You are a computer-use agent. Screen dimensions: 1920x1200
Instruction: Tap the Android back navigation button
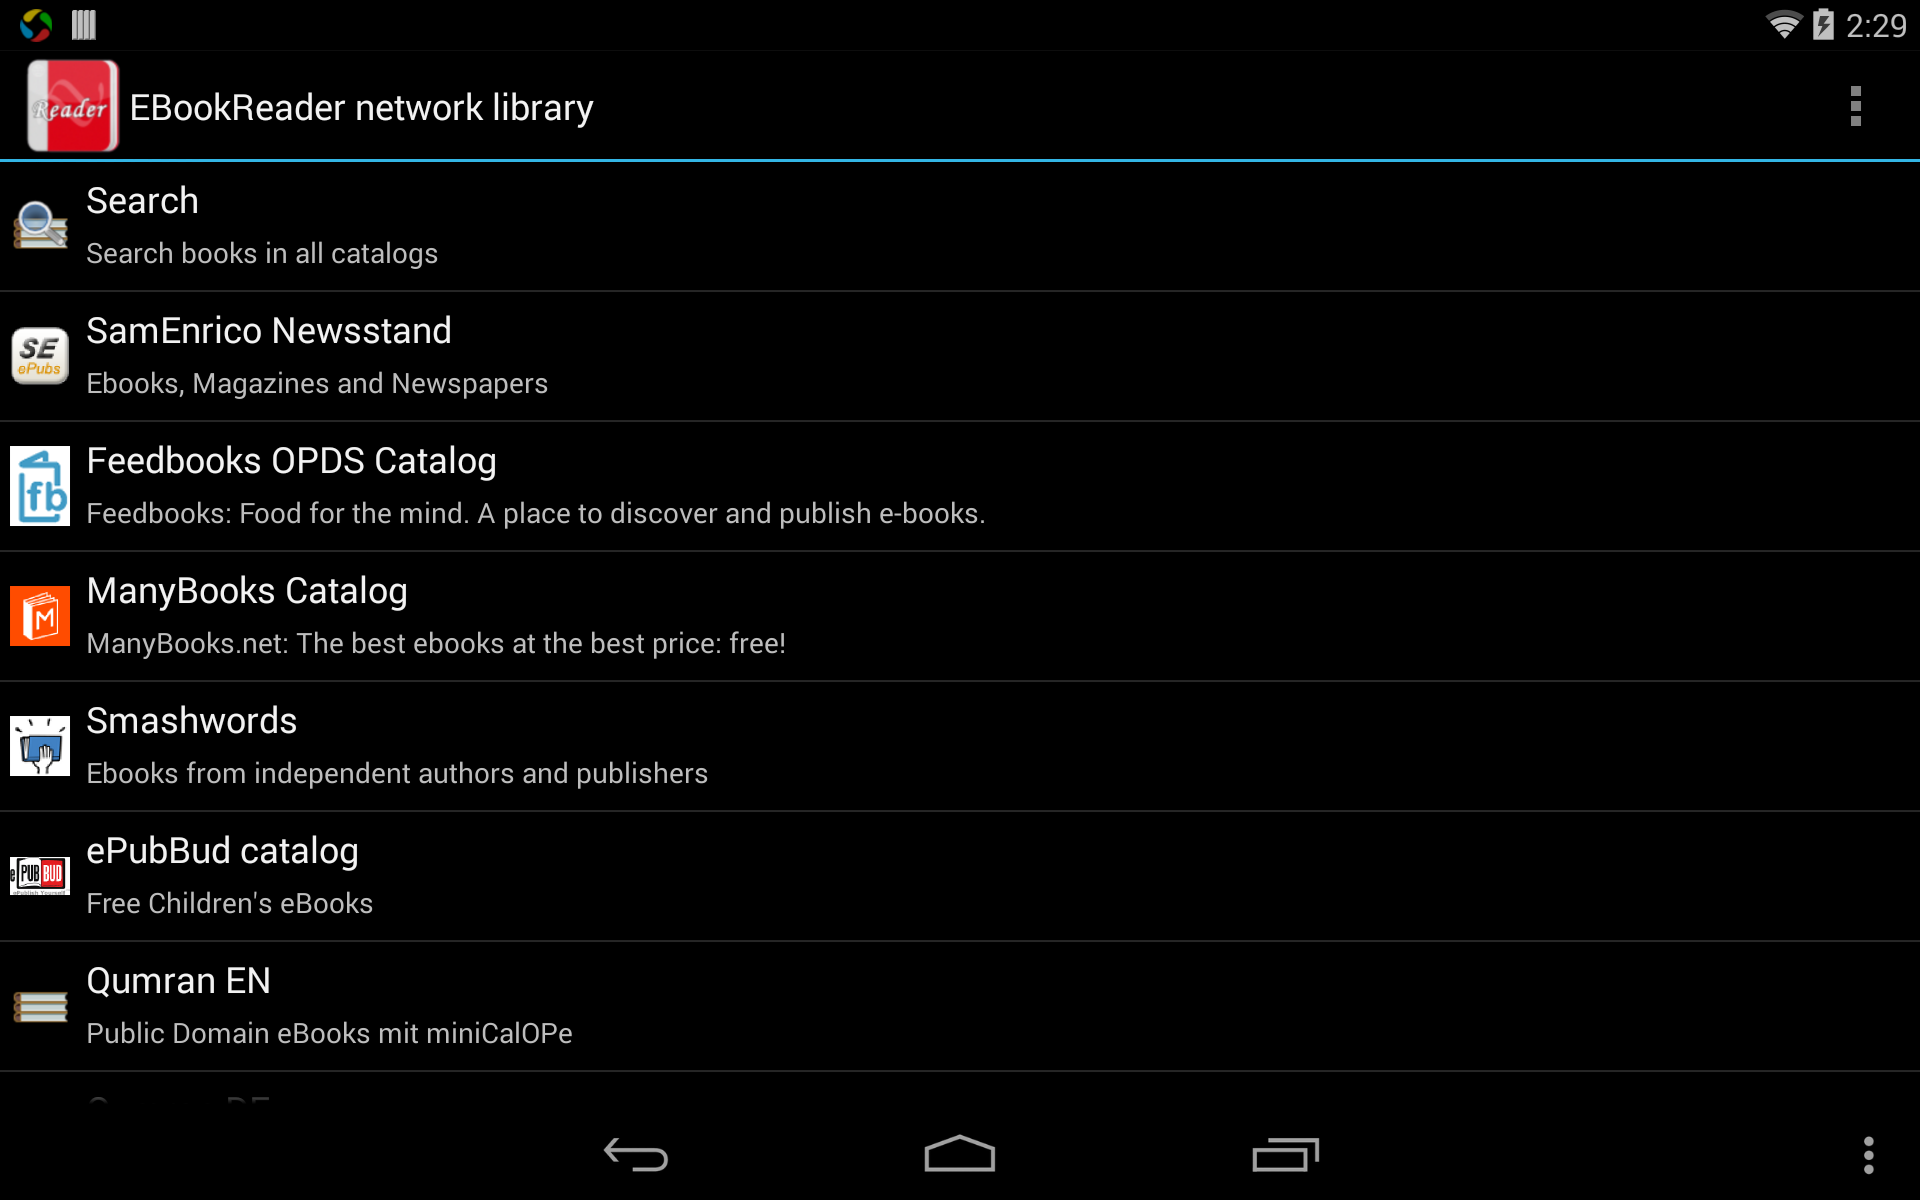(x=636, y=1155)
